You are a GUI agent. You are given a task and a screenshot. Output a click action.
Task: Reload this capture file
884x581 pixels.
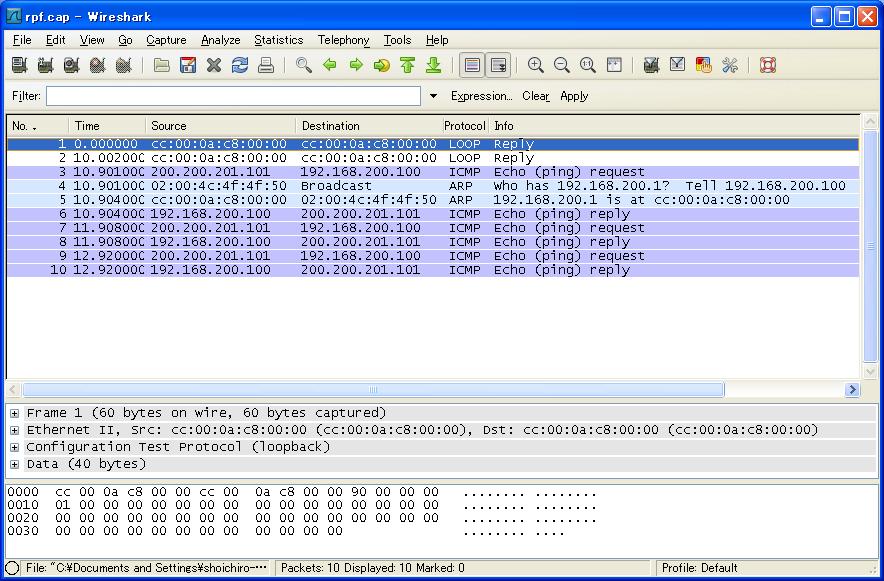[x=240, y=65]
